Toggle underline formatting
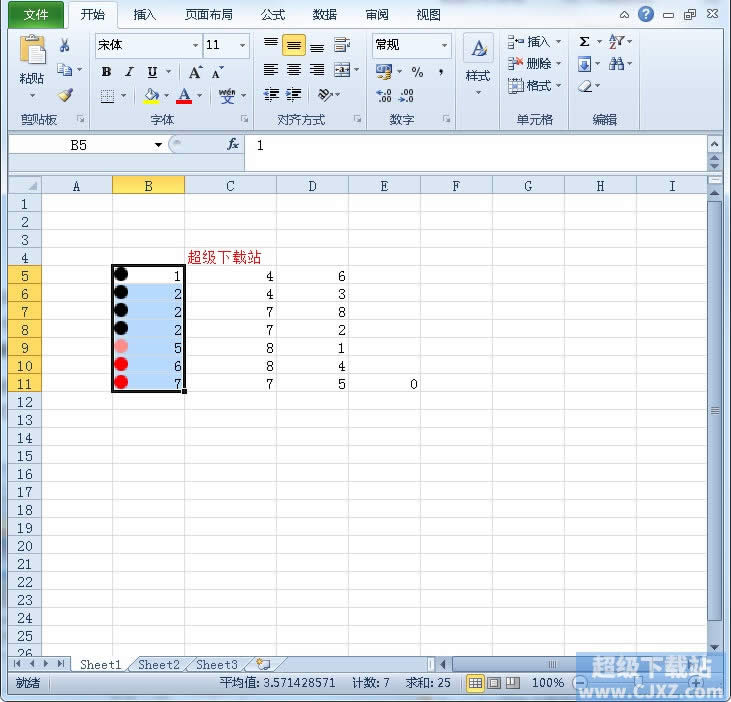Viewport: 731px width, 702px height. tap(152, 72)
